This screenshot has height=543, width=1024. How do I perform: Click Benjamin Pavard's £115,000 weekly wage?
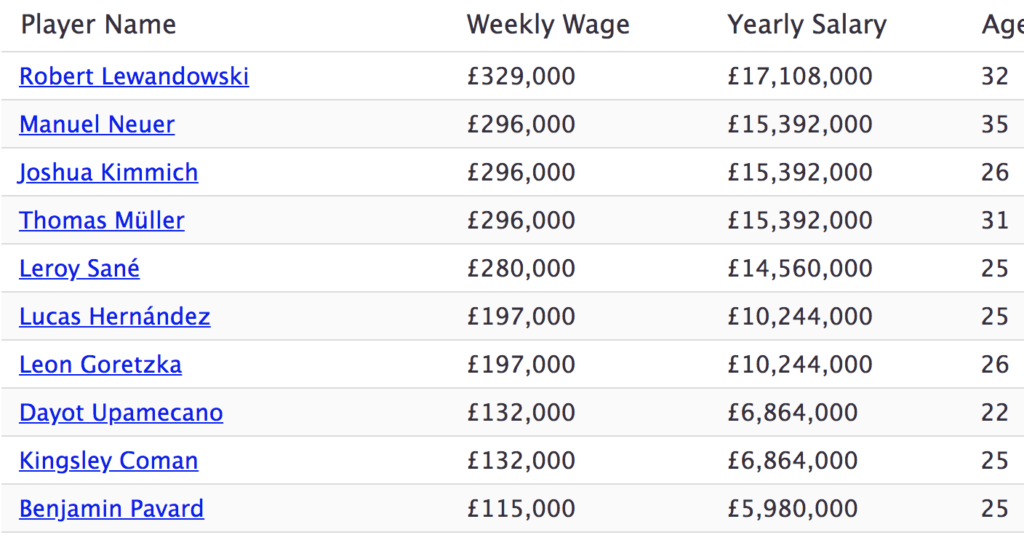click(521, 509)
